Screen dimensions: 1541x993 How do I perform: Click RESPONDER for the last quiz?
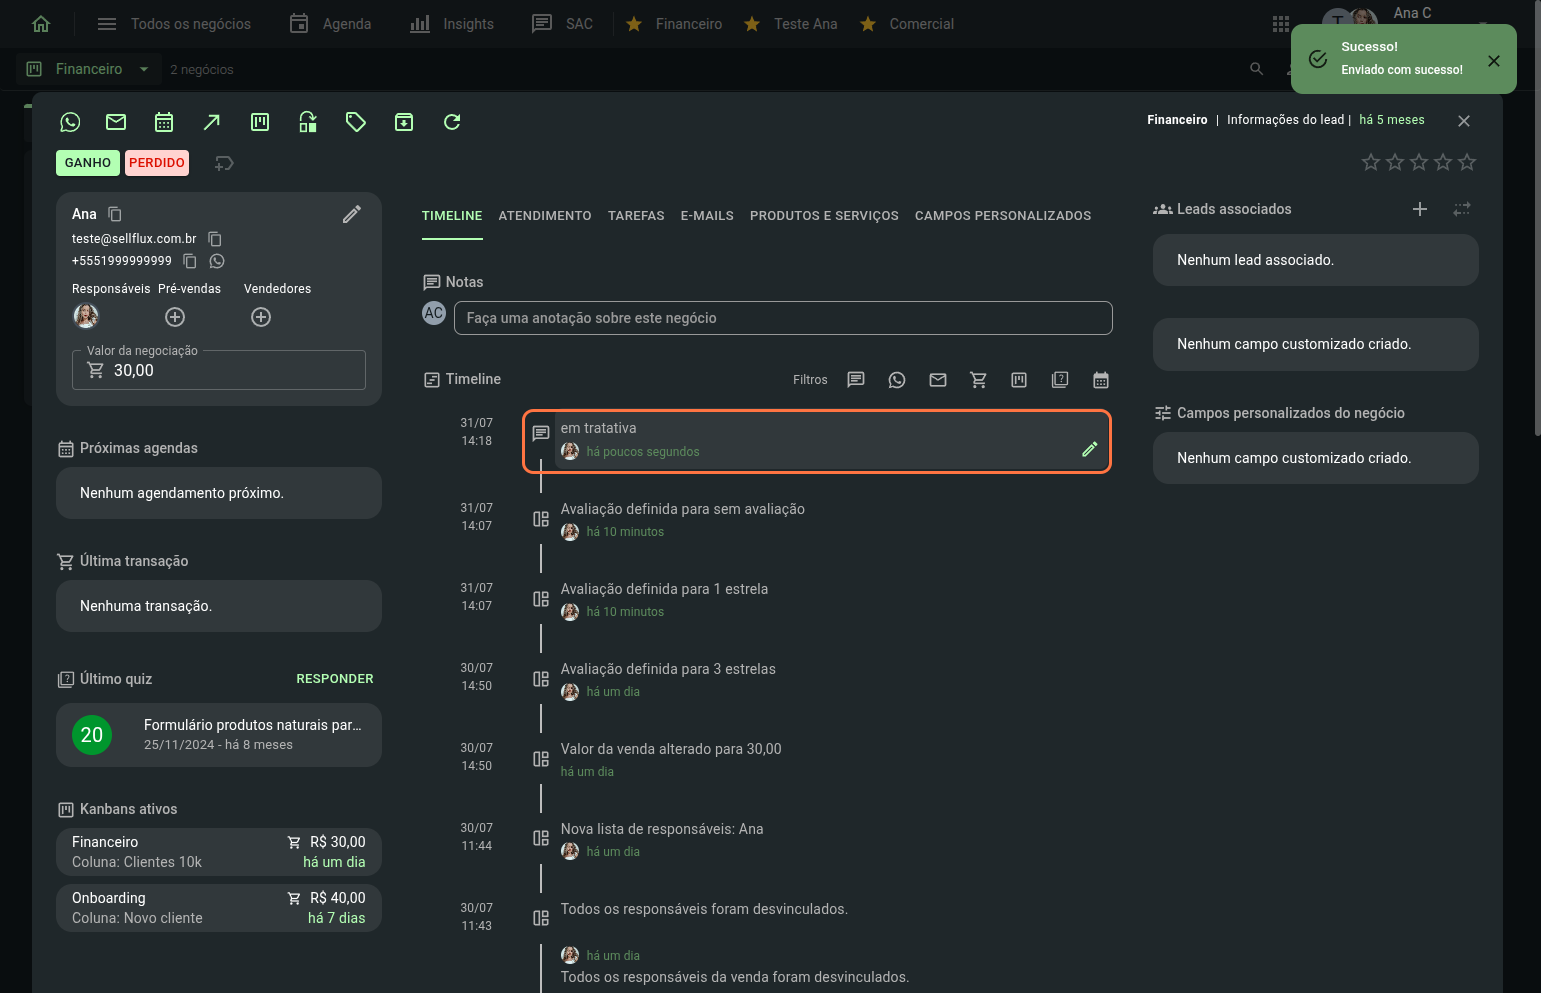tap(335, 679)
